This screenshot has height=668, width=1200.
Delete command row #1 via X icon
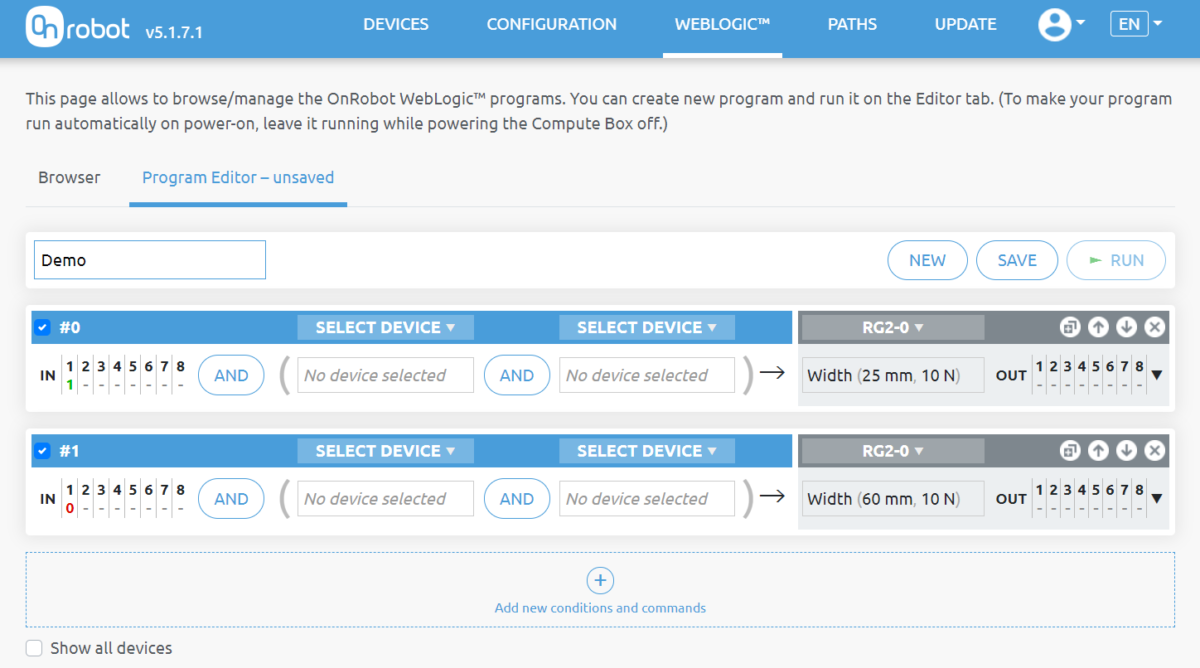point(1154,451)
